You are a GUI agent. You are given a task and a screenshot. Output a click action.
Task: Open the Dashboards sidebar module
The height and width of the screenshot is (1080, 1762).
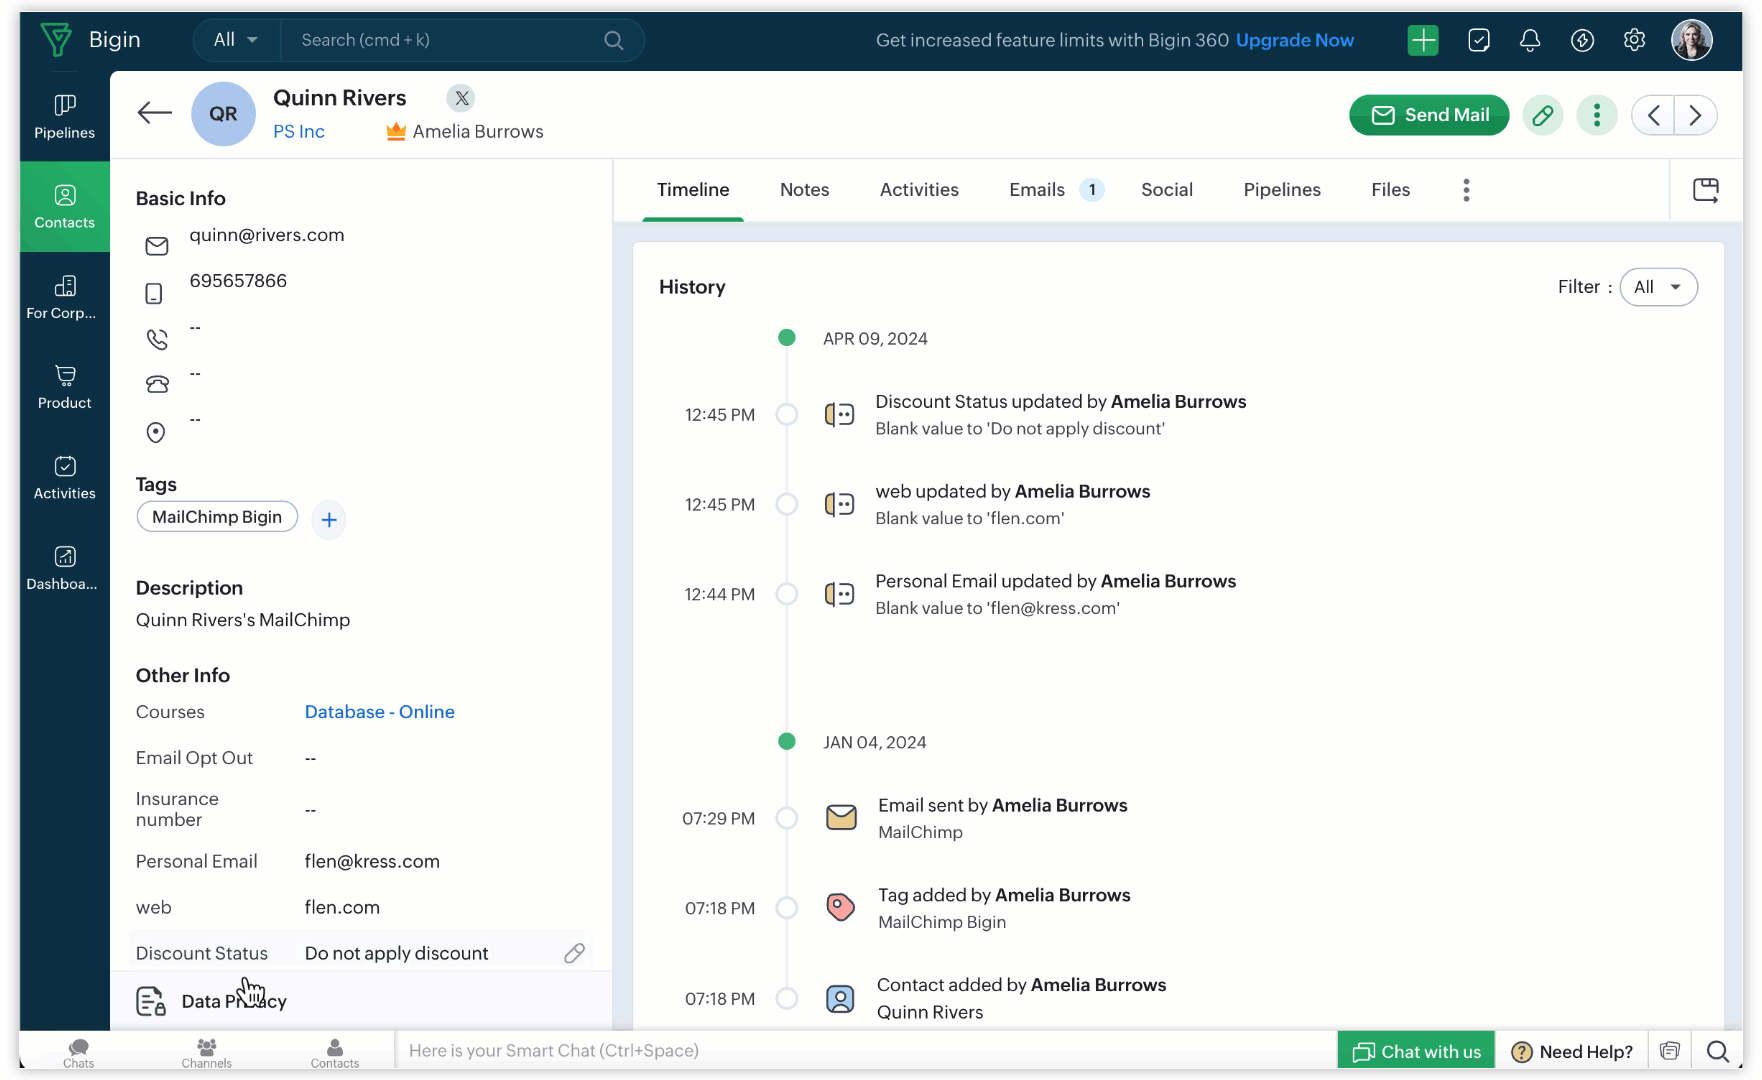64,568
